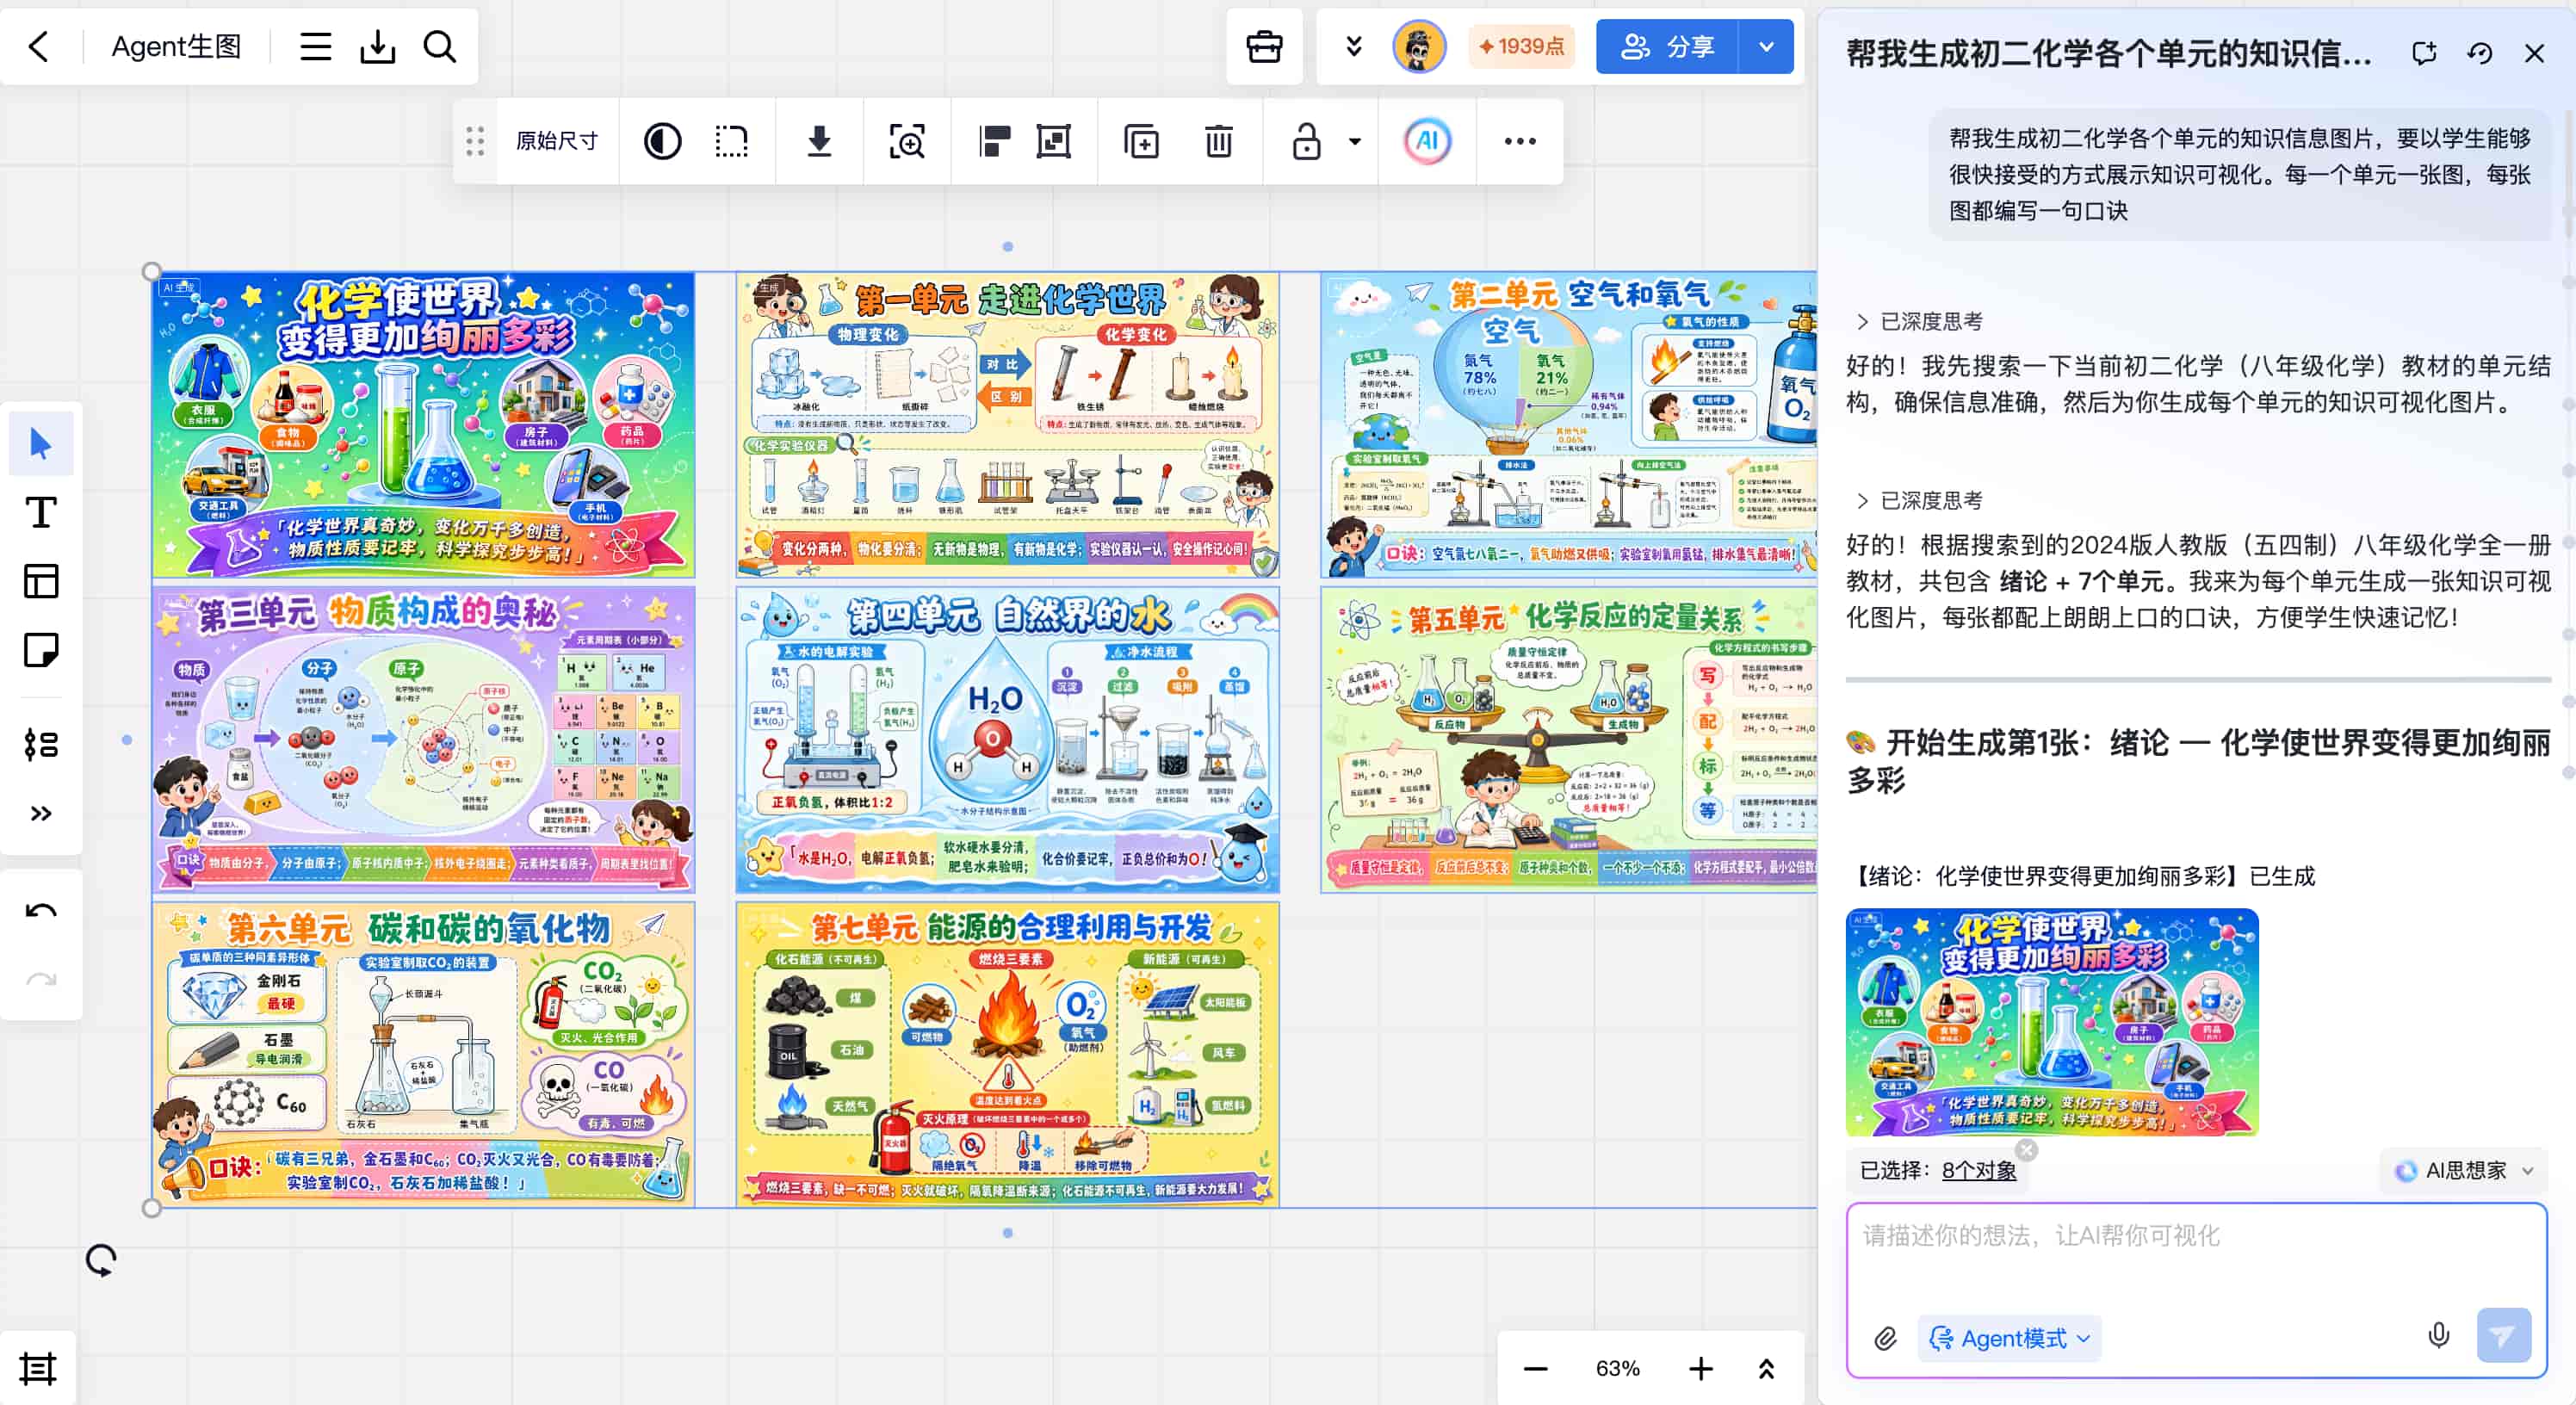
Task: Select the dashed crop selection icon
Action: [x=731, y=141]
